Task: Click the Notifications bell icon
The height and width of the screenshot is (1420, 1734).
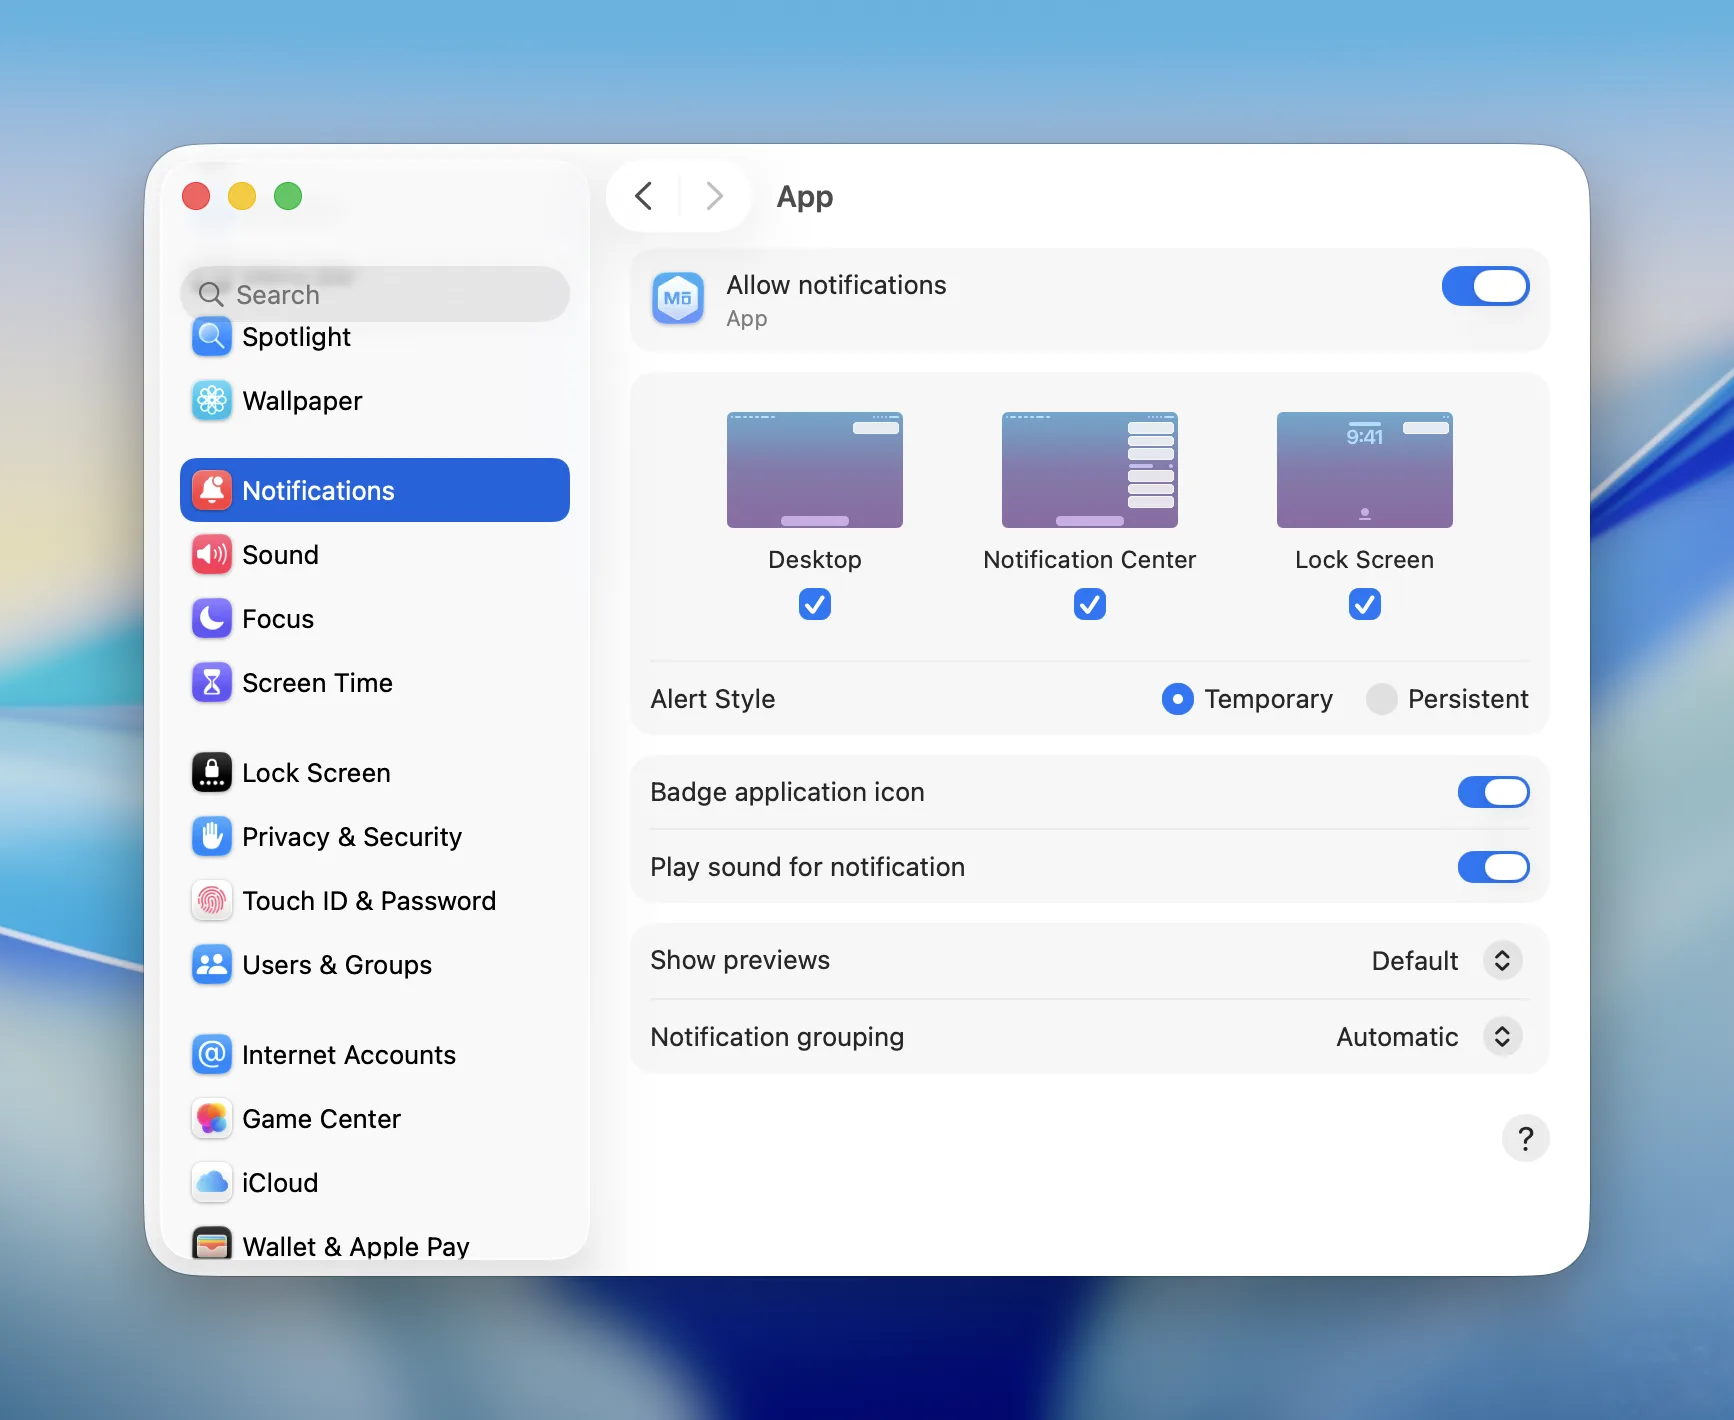Action: (x=211, y=489)
